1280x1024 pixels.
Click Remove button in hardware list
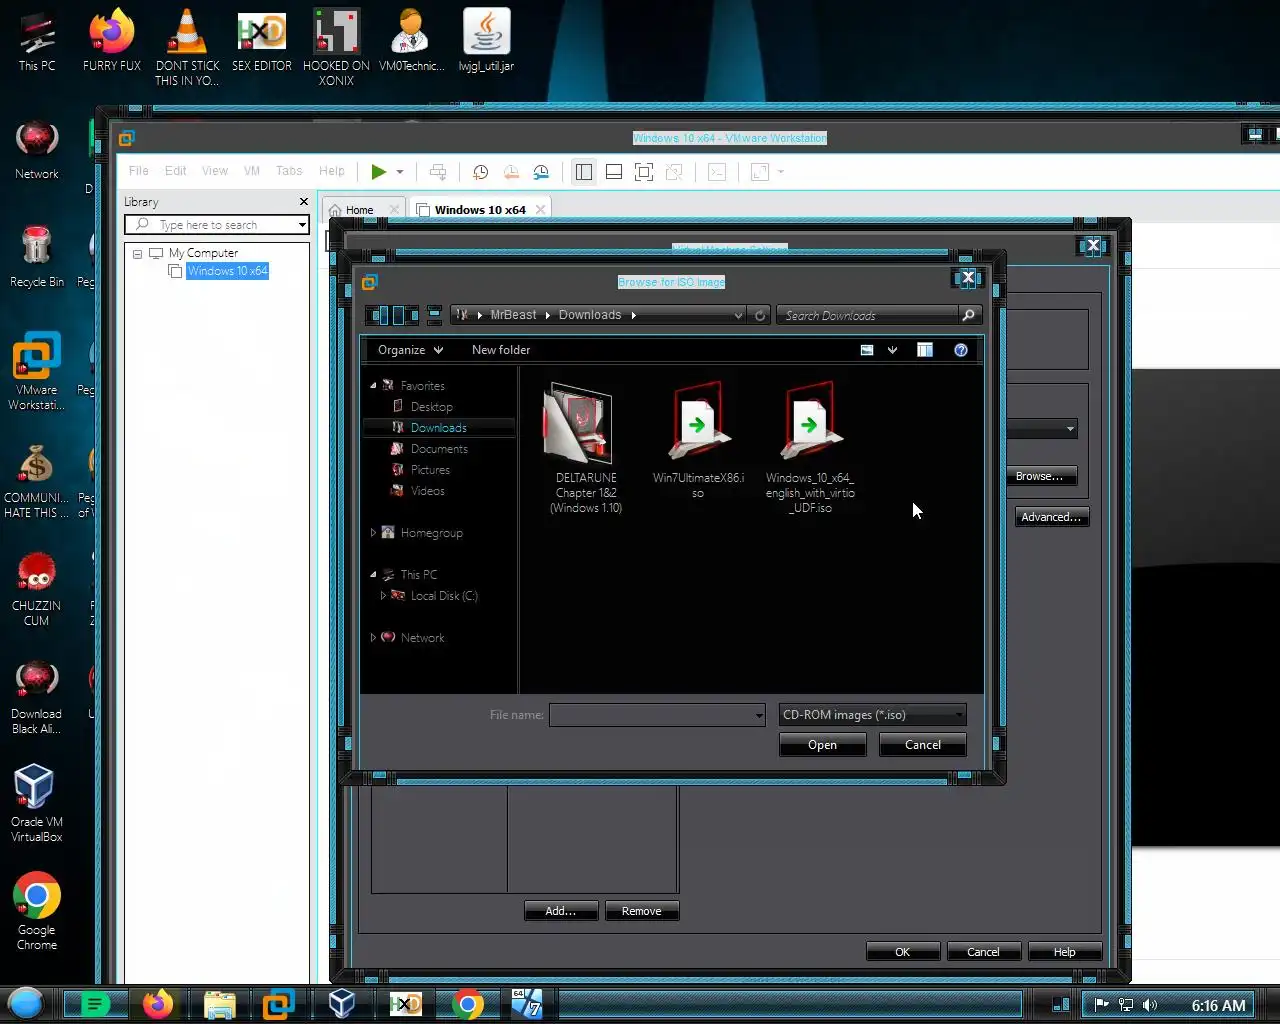pyautogui.click(x=641, y=911)
